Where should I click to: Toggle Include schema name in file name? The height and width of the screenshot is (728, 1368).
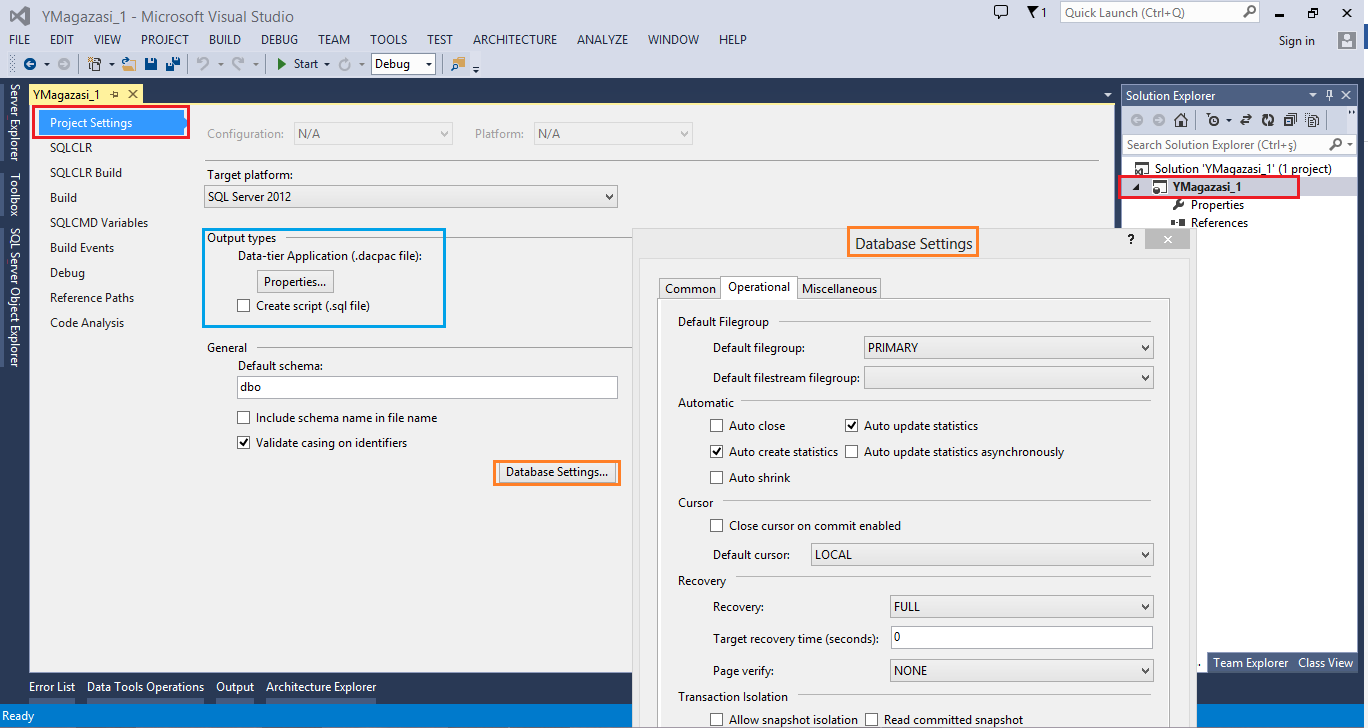pyautogui.click(x=243, y=418)
